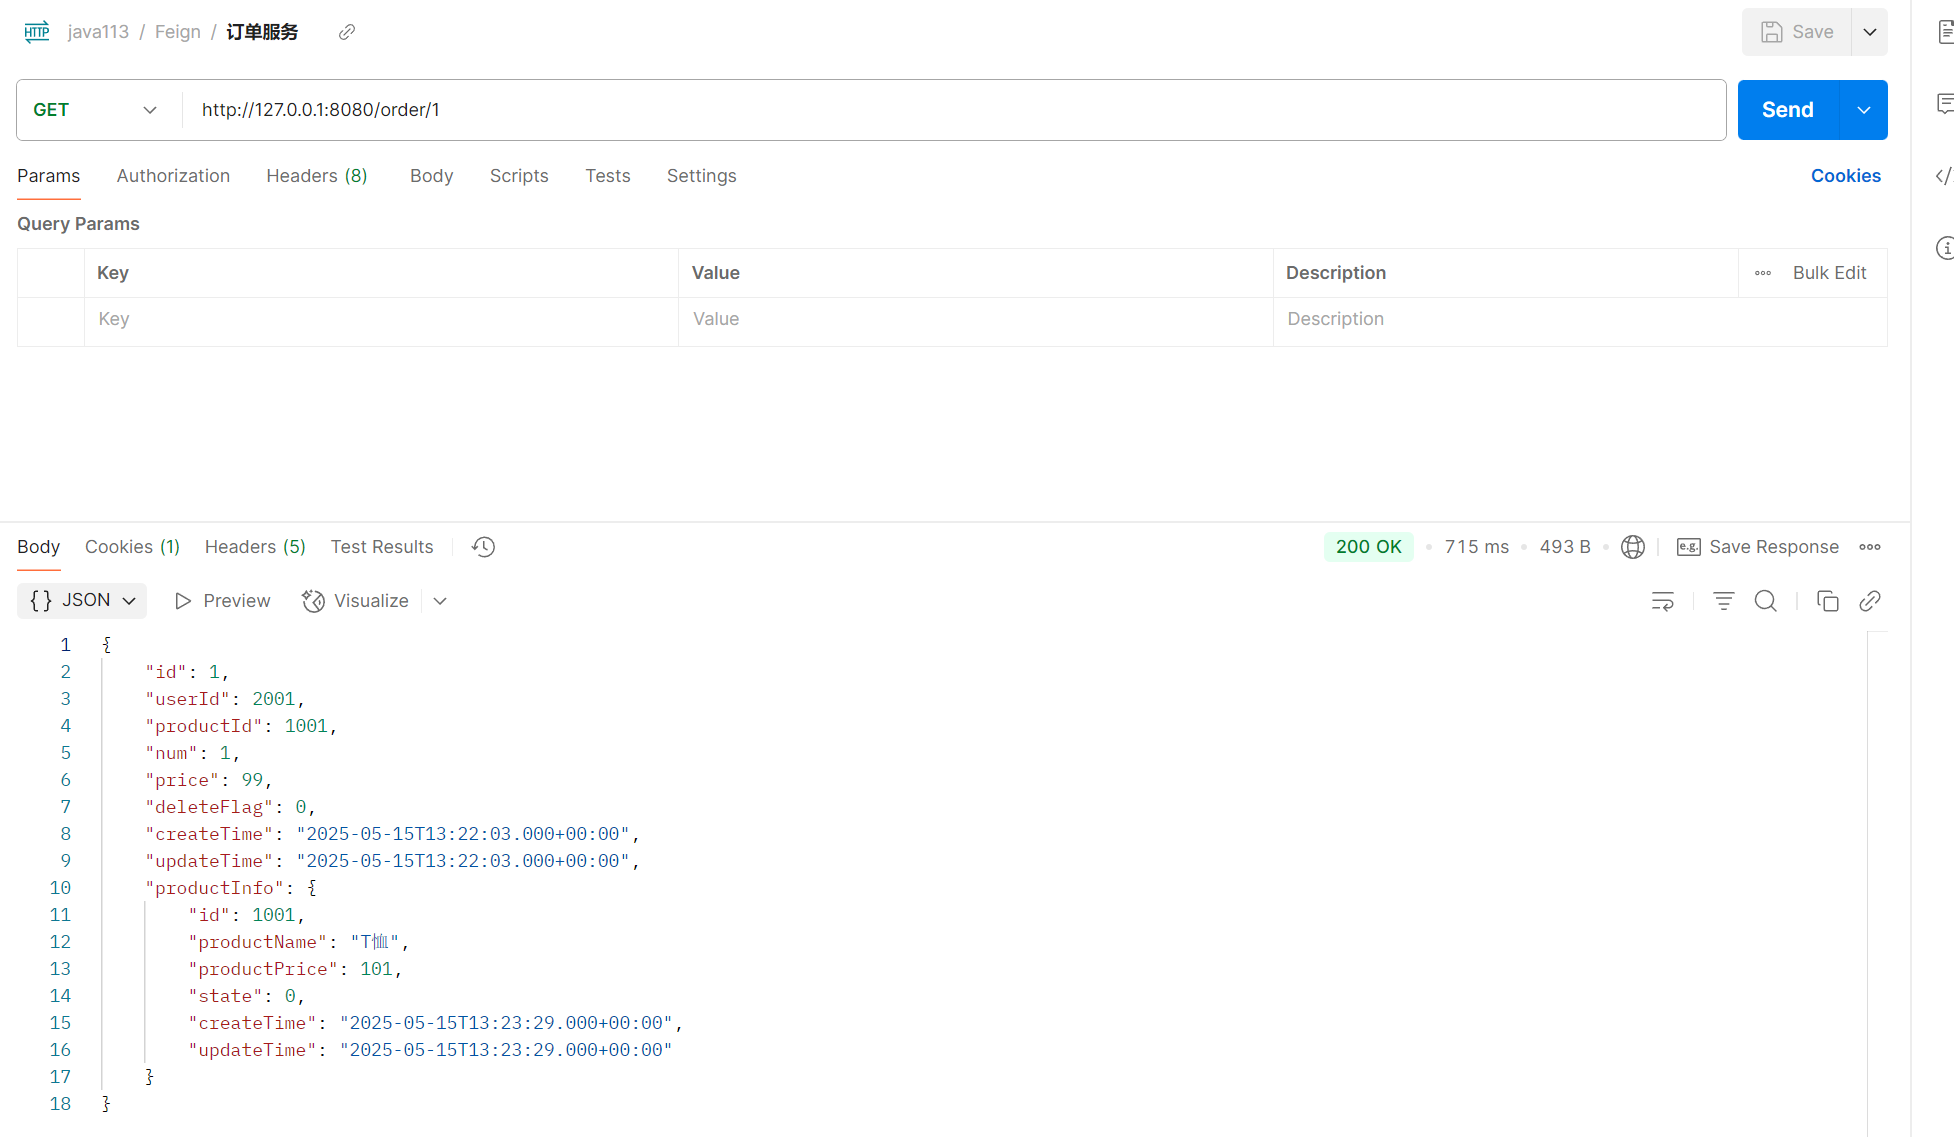Switch to the Authorization tab
Viewport: 1954px width, 1137px height.
[173, 176]
